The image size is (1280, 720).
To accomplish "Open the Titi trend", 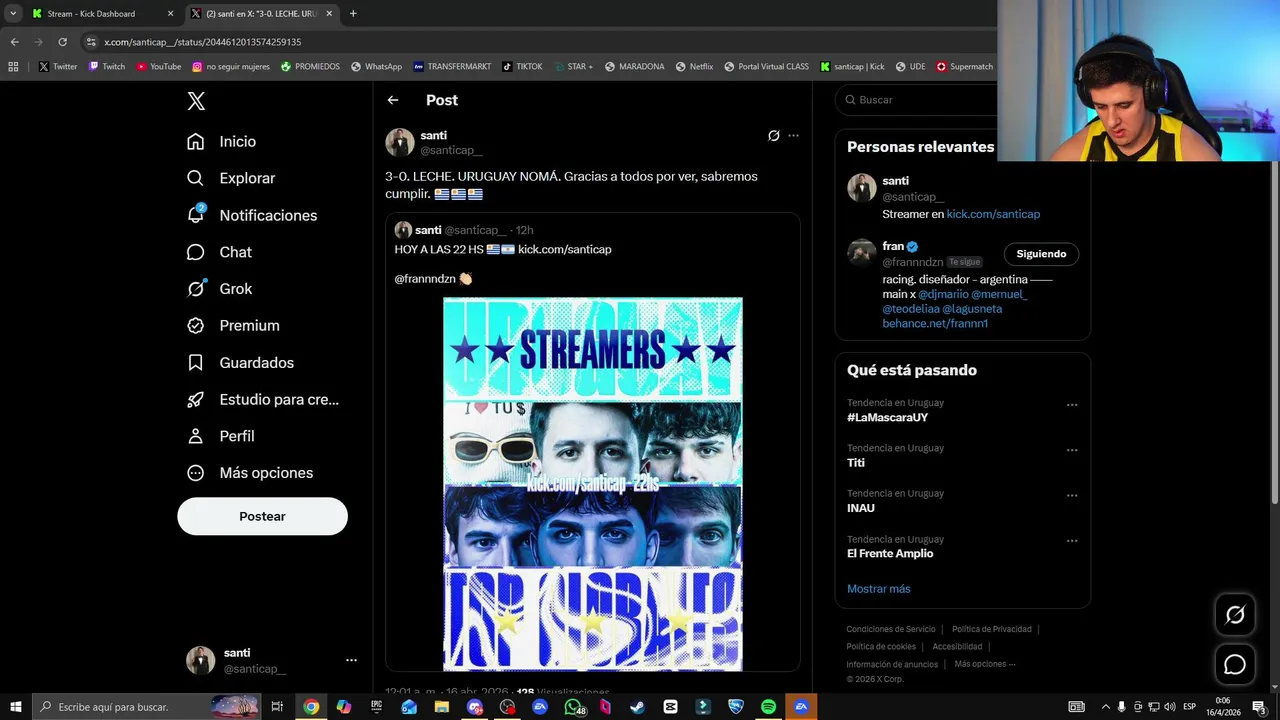I will coord(856,463).
